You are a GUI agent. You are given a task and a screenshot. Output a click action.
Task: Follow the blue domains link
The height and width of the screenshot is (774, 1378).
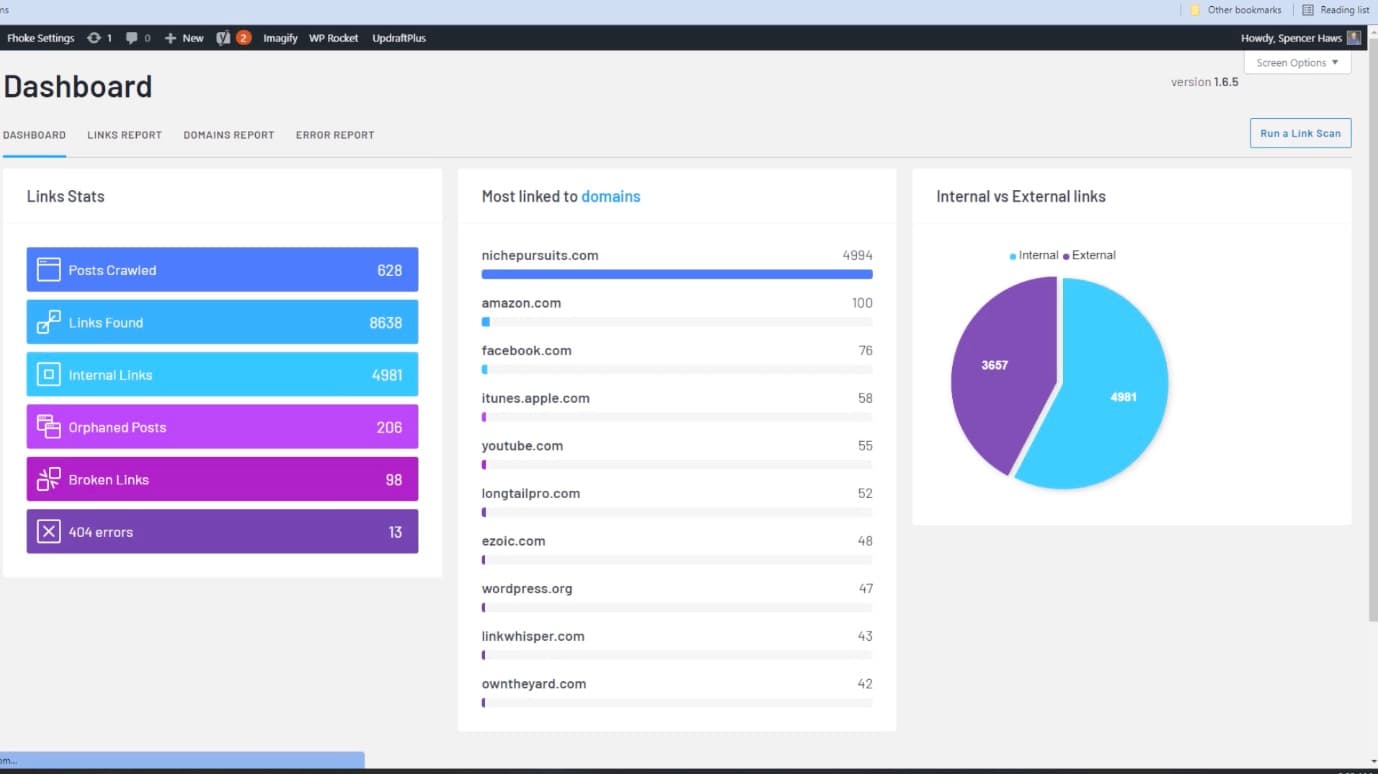610,197
